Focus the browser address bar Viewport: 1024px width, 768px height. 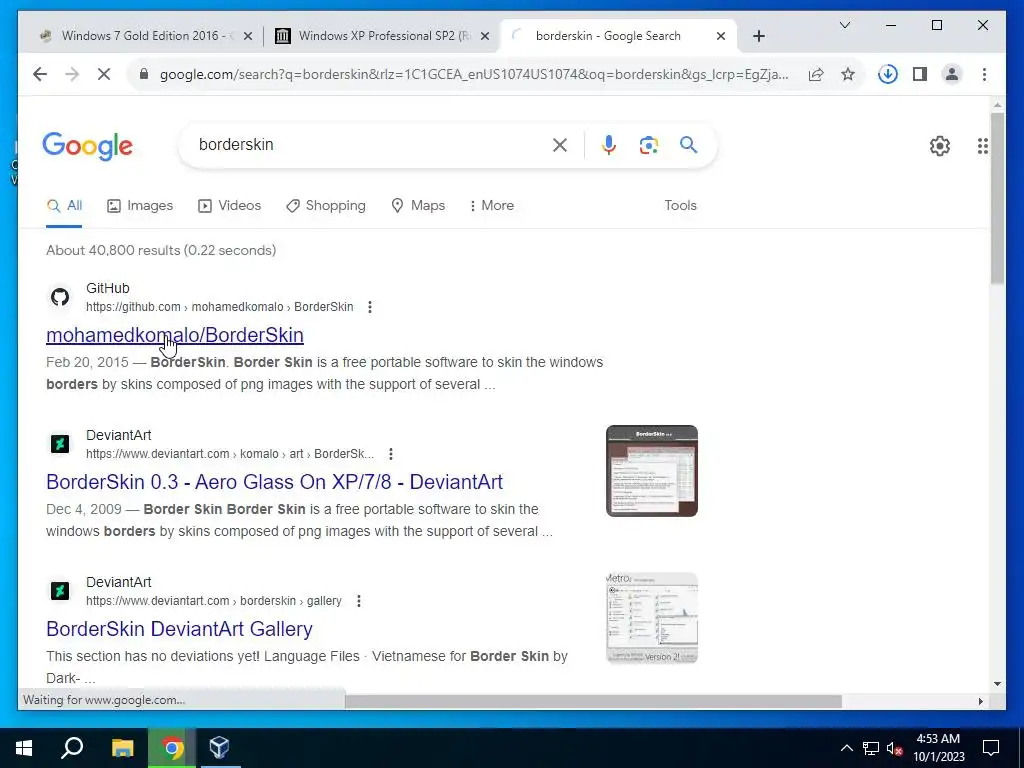pos(473,74)
